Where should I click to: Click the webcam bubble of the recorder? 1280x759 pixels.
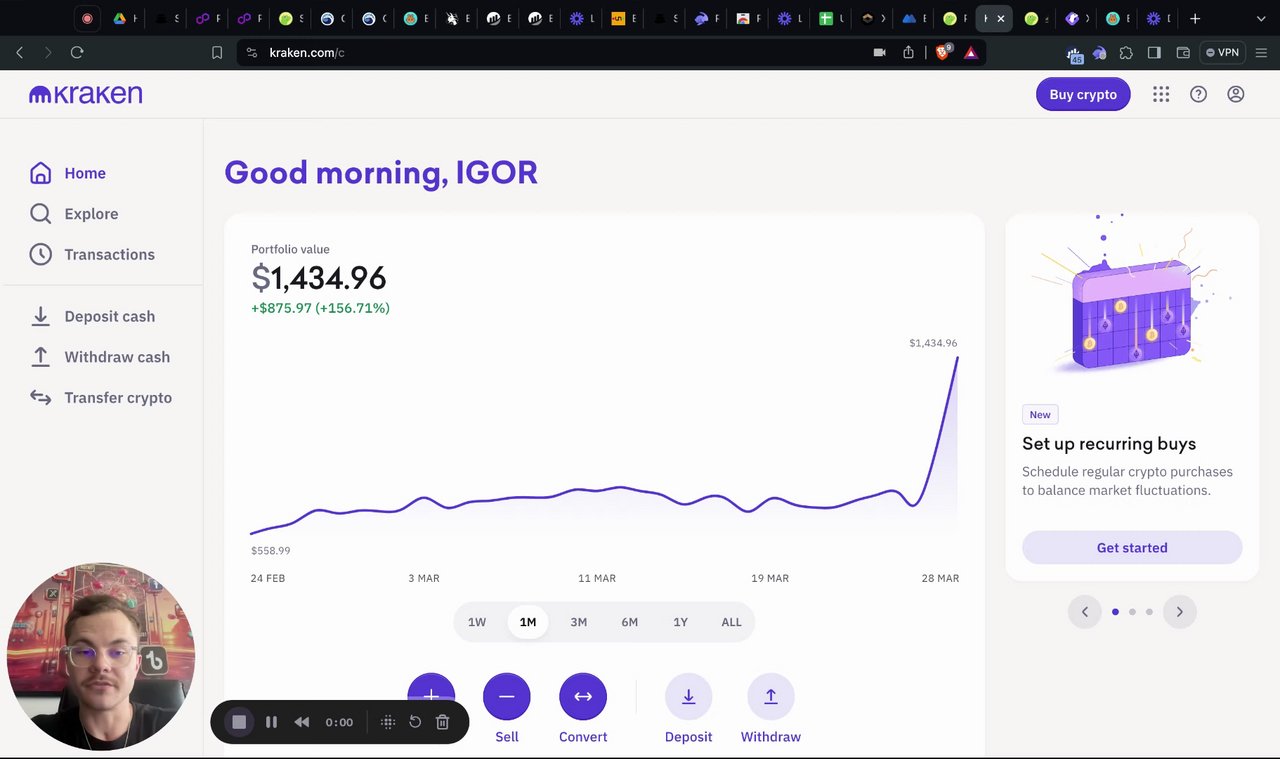(x=101, y=656)
